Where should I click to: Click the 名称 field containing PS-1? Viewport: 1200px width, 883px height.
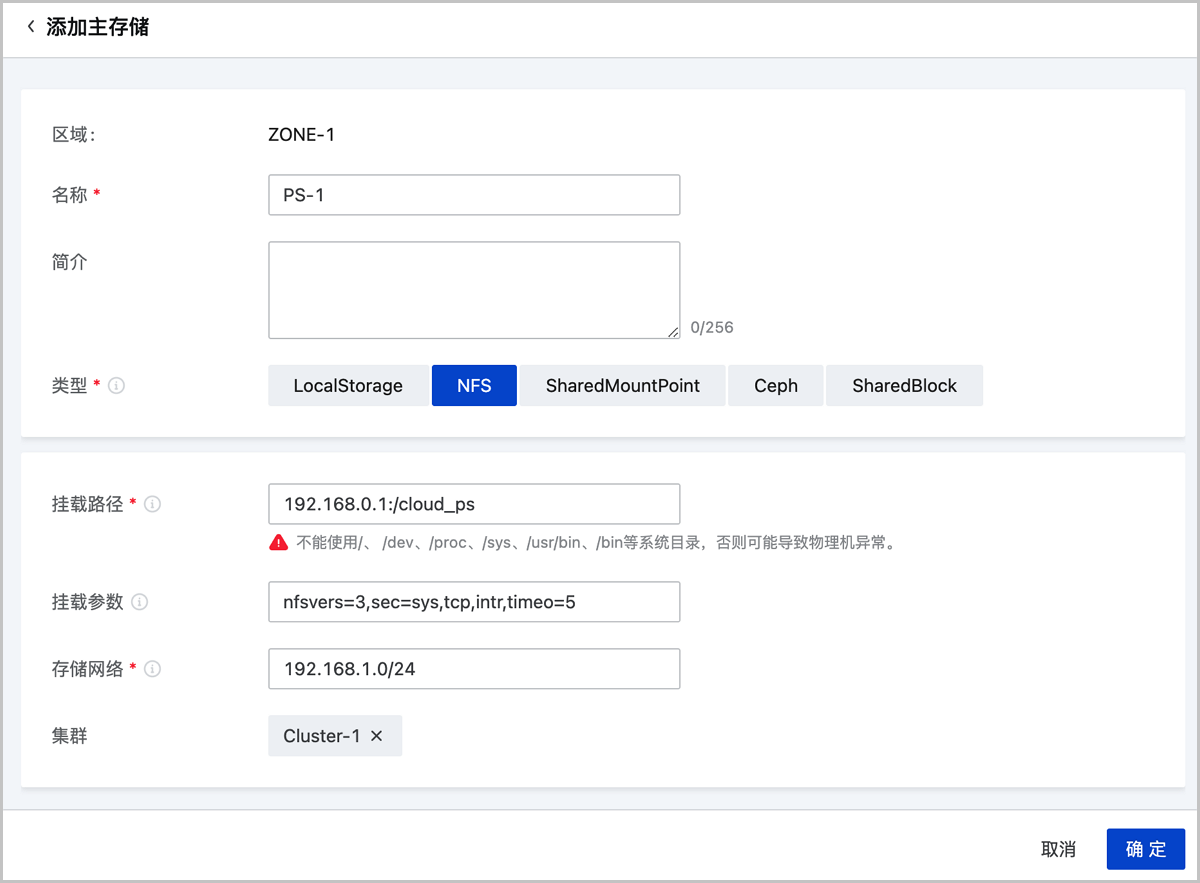click(x=474, y=195)
